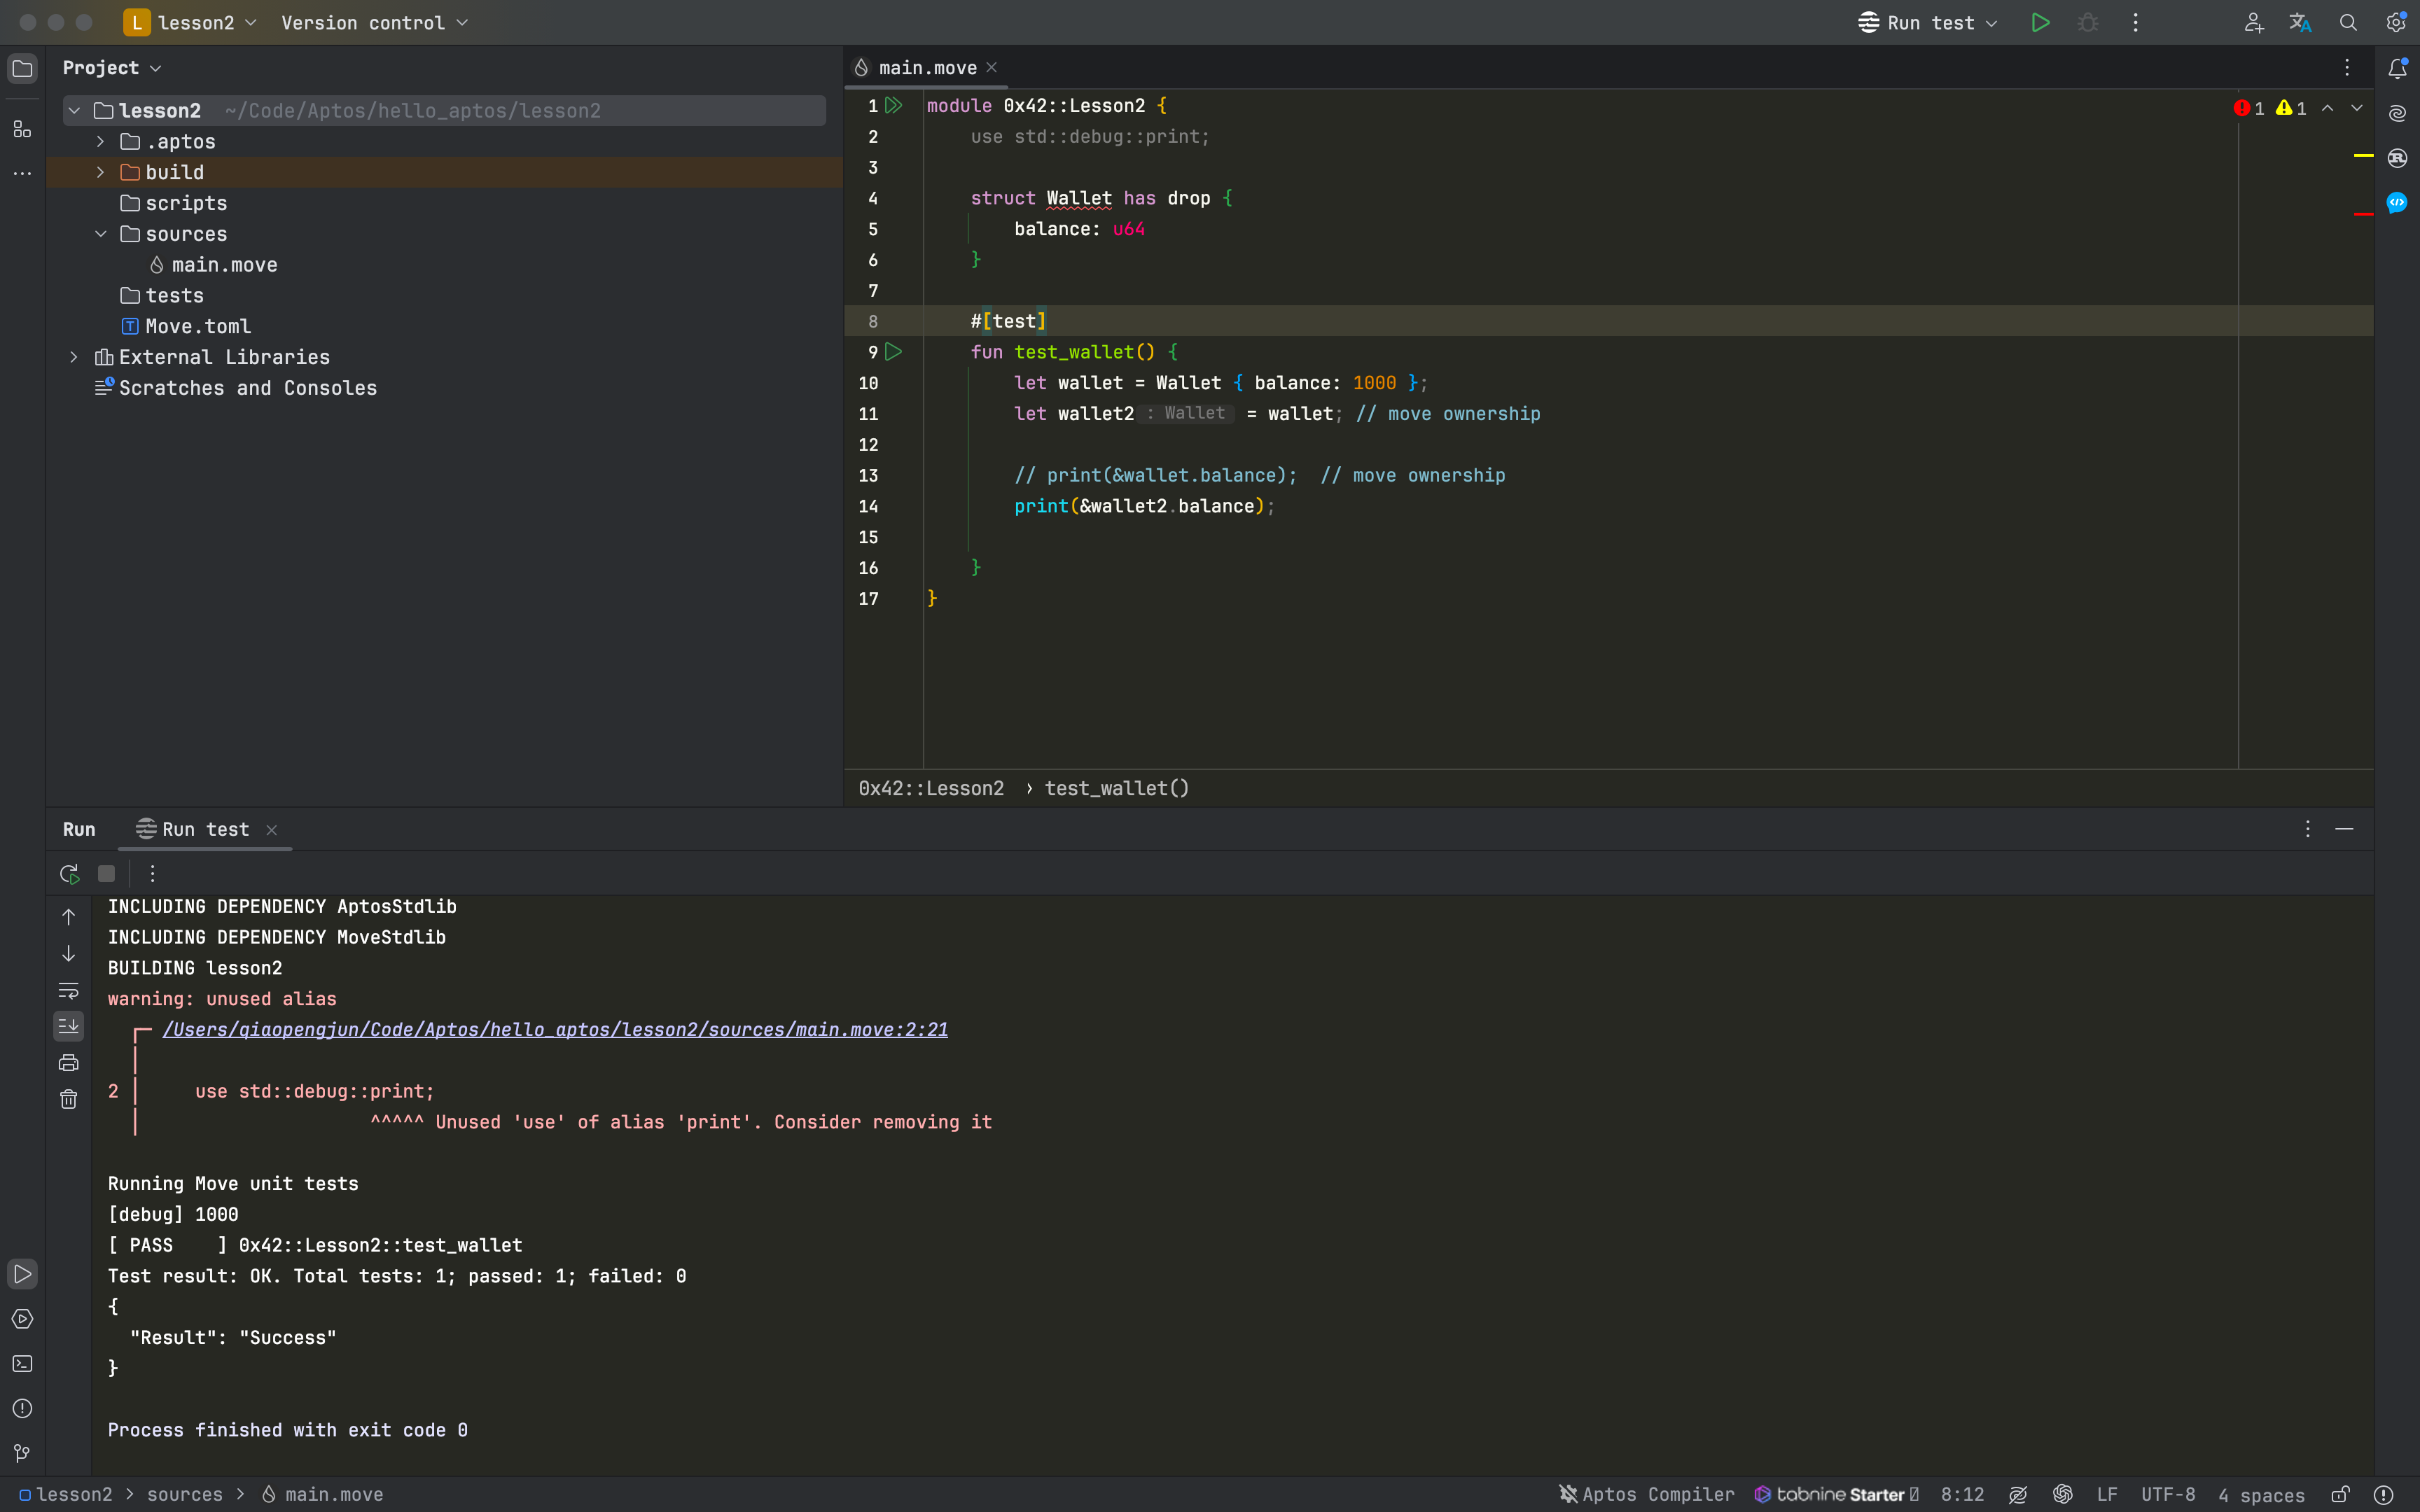Screen dimensions: 2420x1512
Task: Open the Services tool window icon
Action: 22,1319
